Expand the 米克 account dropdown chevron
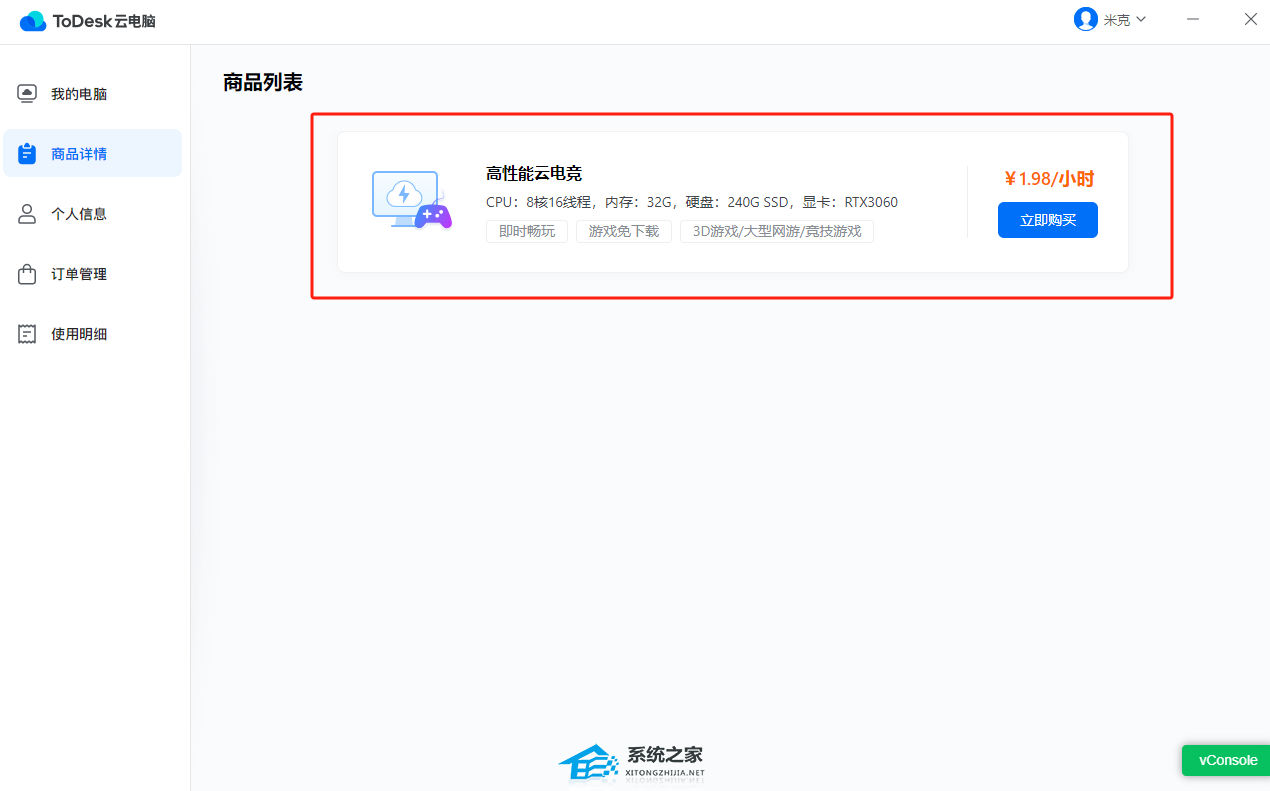 coord(1141,19)
